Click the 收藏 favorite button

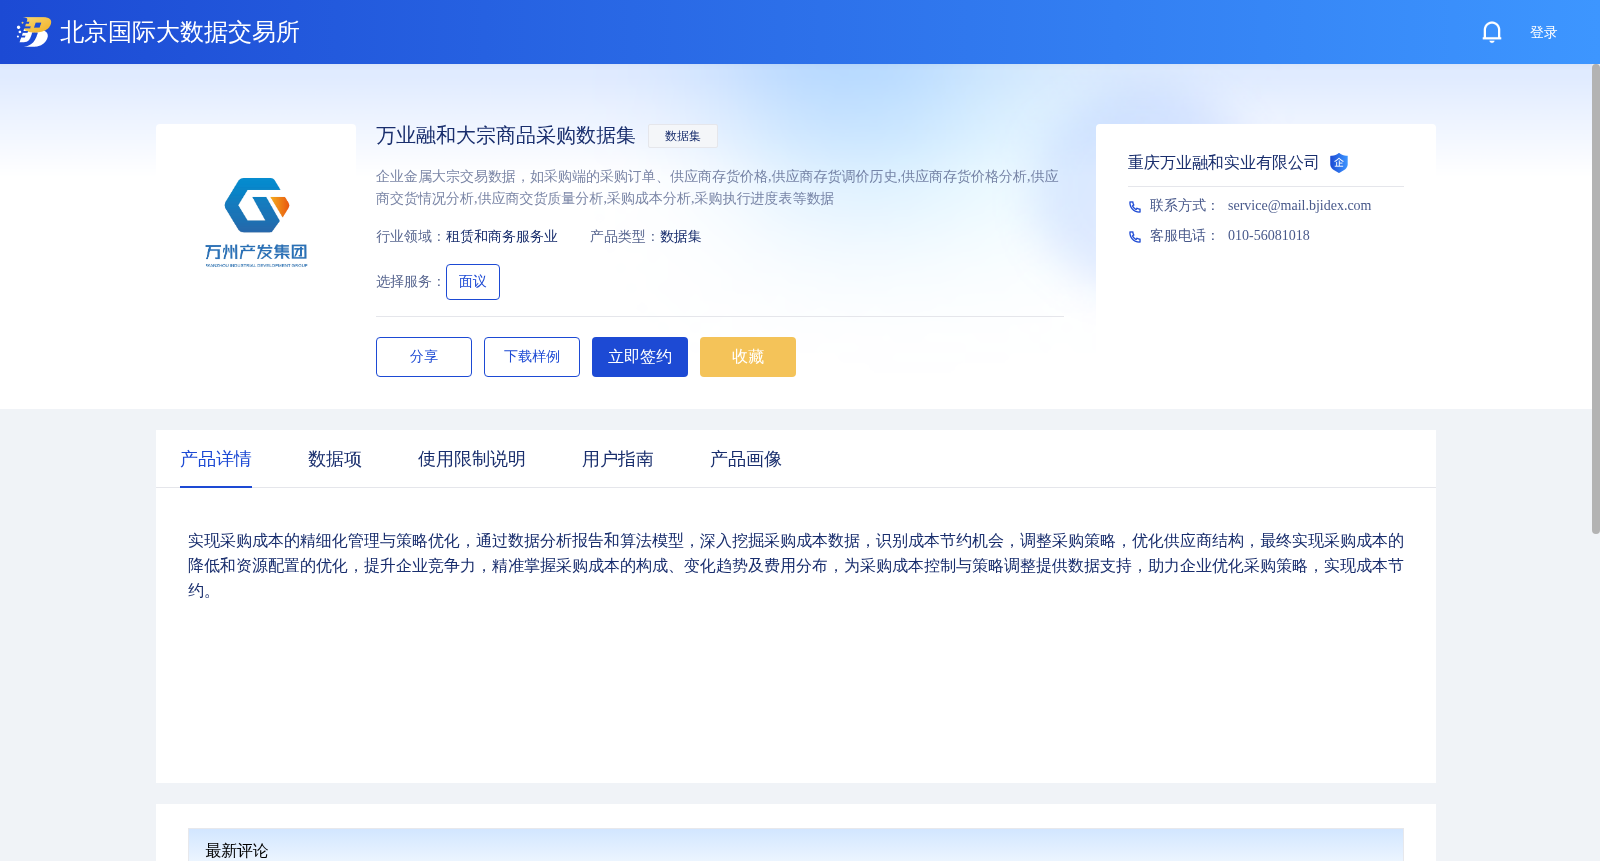click(748, 357)
